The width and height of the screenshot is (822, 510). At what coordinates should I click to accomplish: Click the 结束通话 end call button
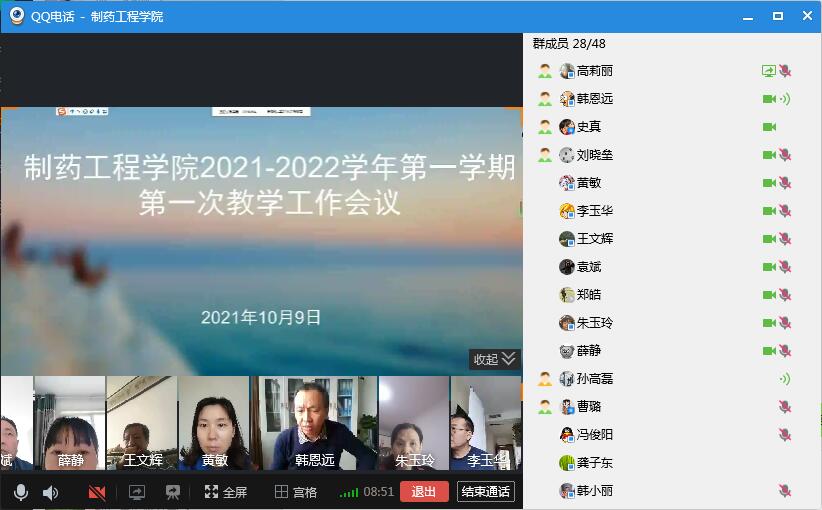pyautogui.click(x=485, y=492)
